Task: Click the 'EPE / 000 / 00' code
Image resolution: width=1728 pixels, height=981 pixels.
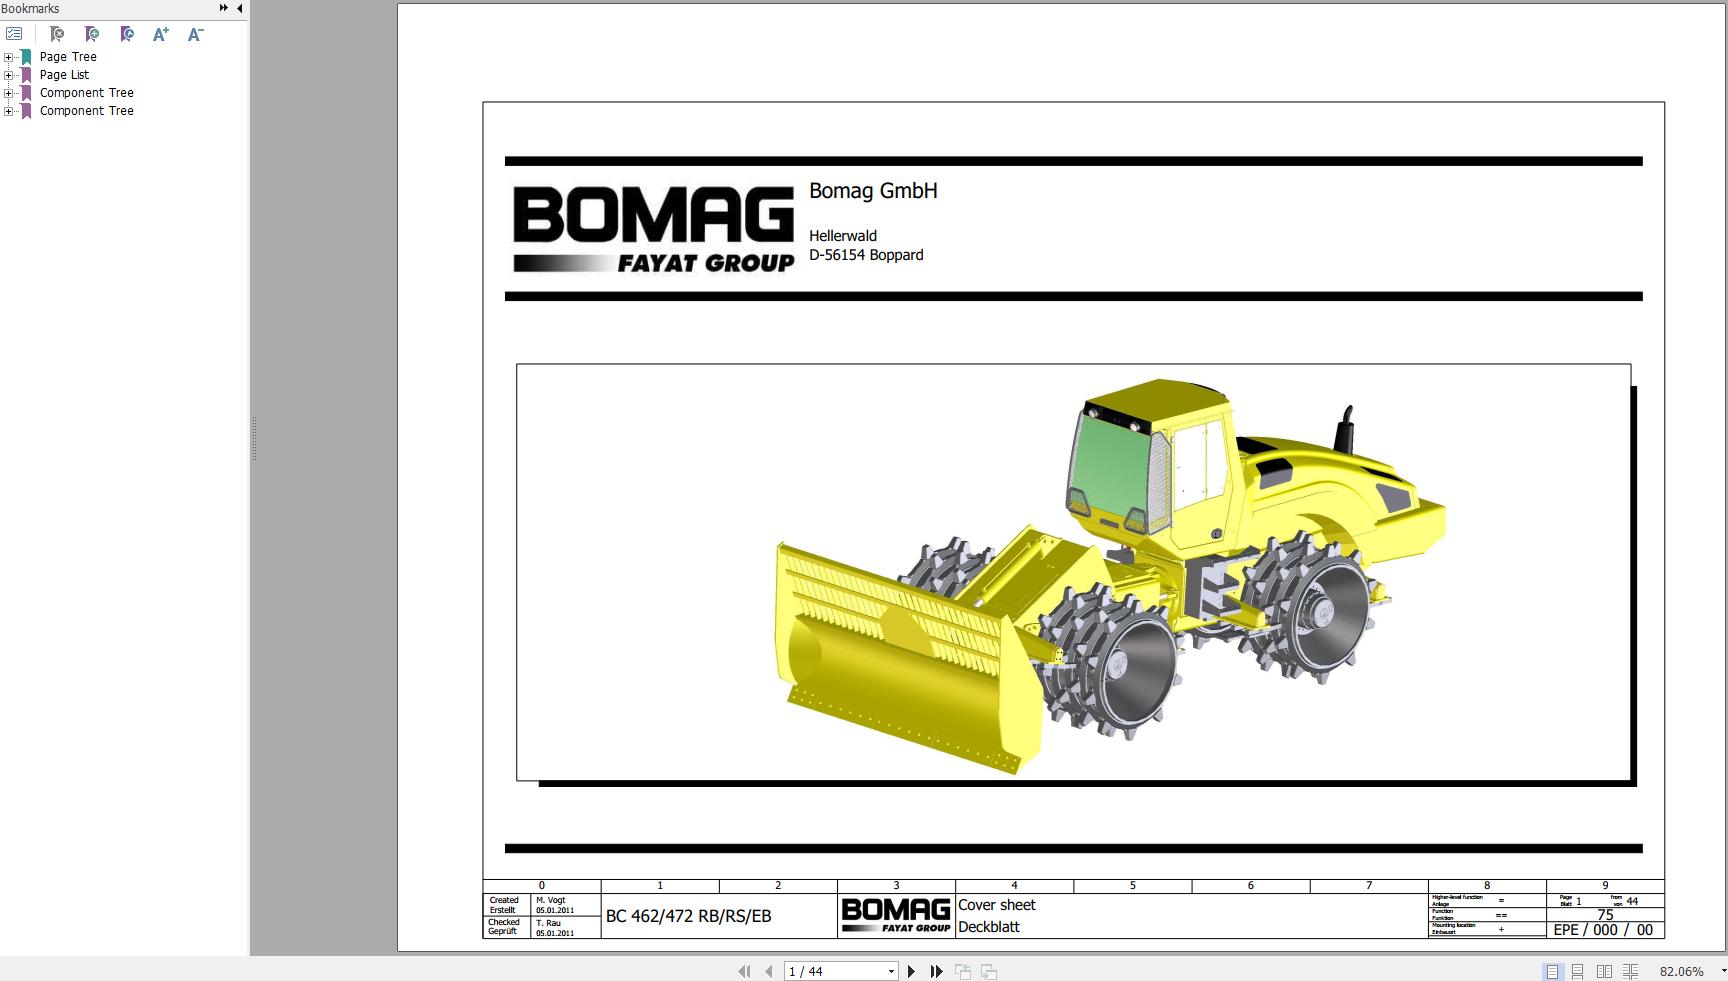Action: click(1603, 930)
